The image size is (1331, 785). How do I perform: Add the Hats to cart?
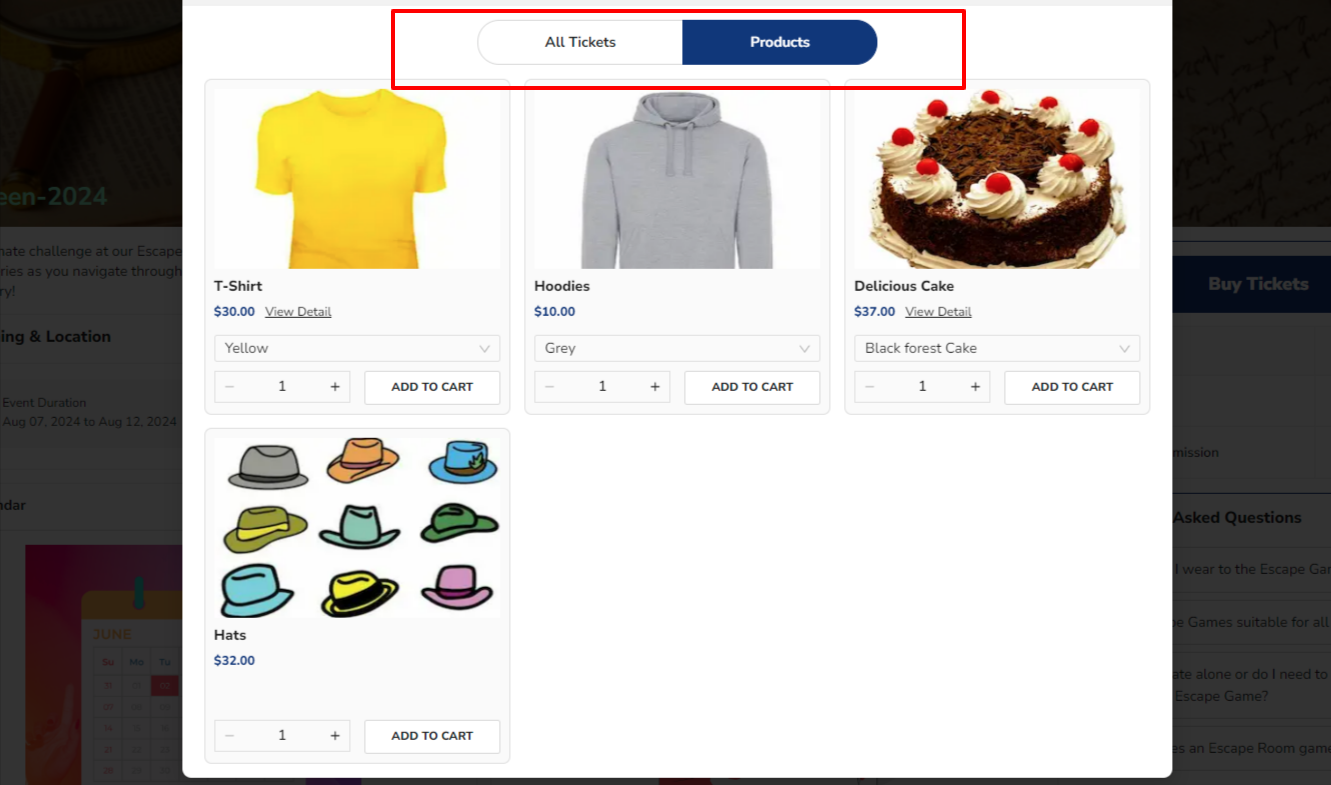pos(432,736)
